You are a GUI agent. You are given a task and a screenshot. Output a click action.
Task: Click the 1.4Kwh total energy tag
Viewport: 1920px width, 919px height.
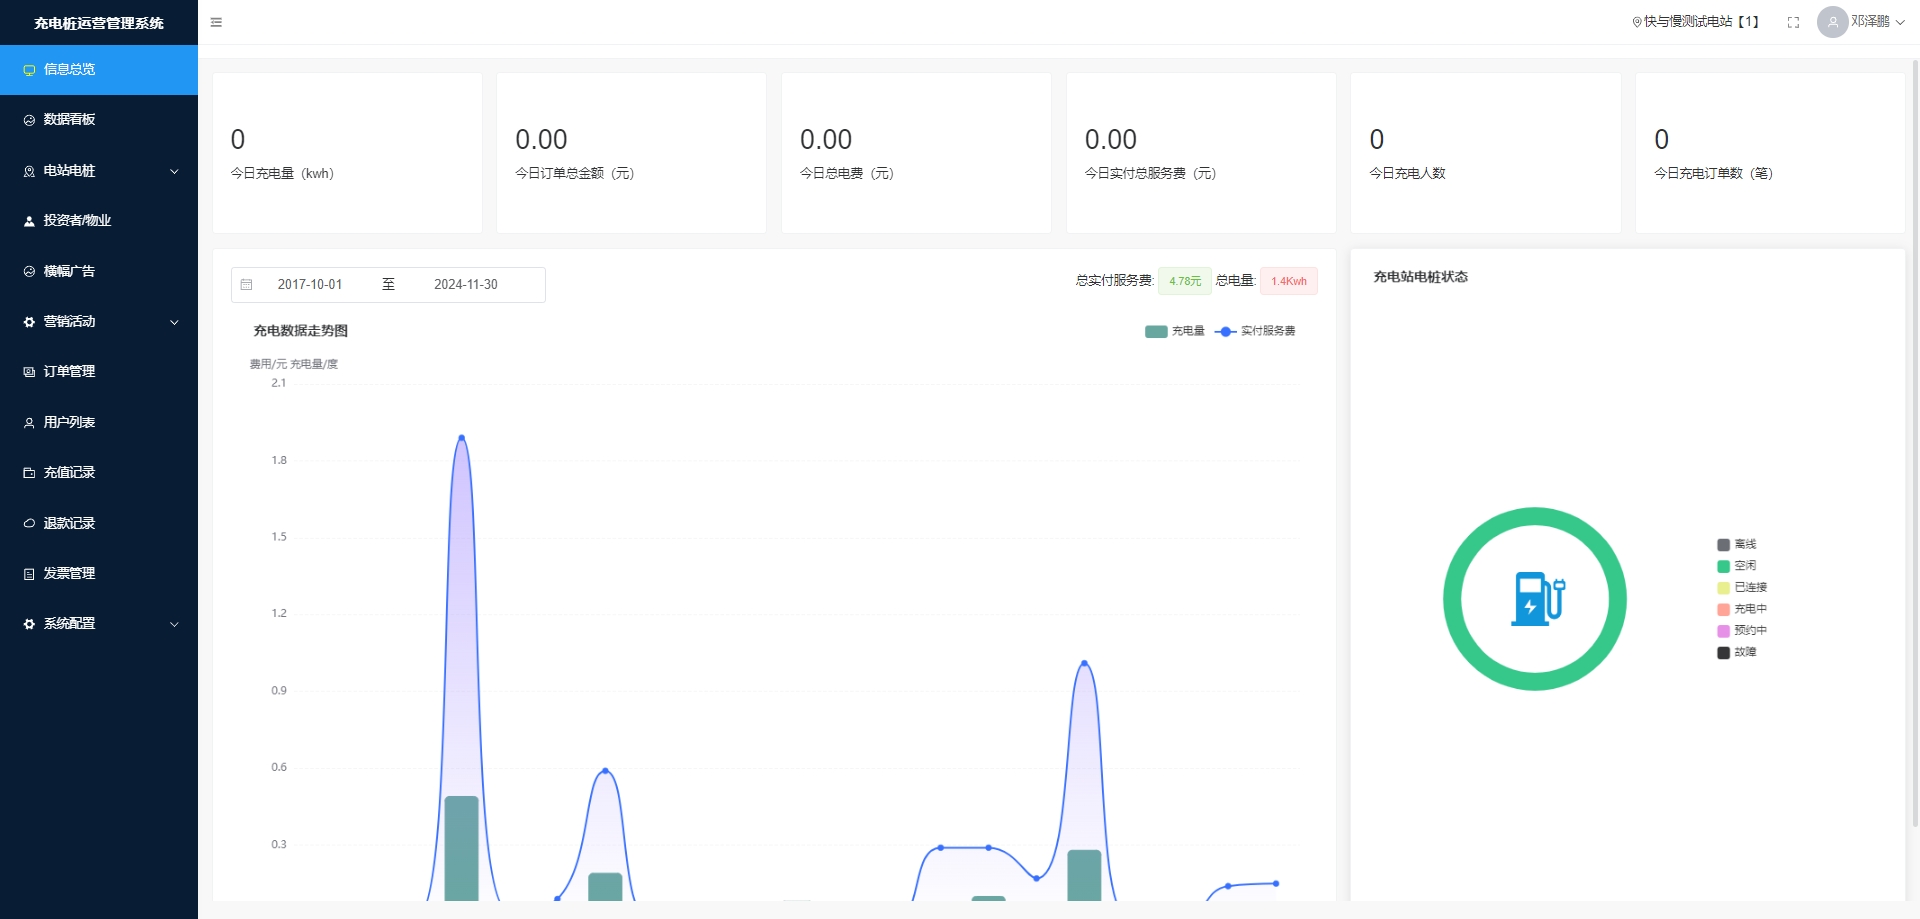tap(1289, 281)
